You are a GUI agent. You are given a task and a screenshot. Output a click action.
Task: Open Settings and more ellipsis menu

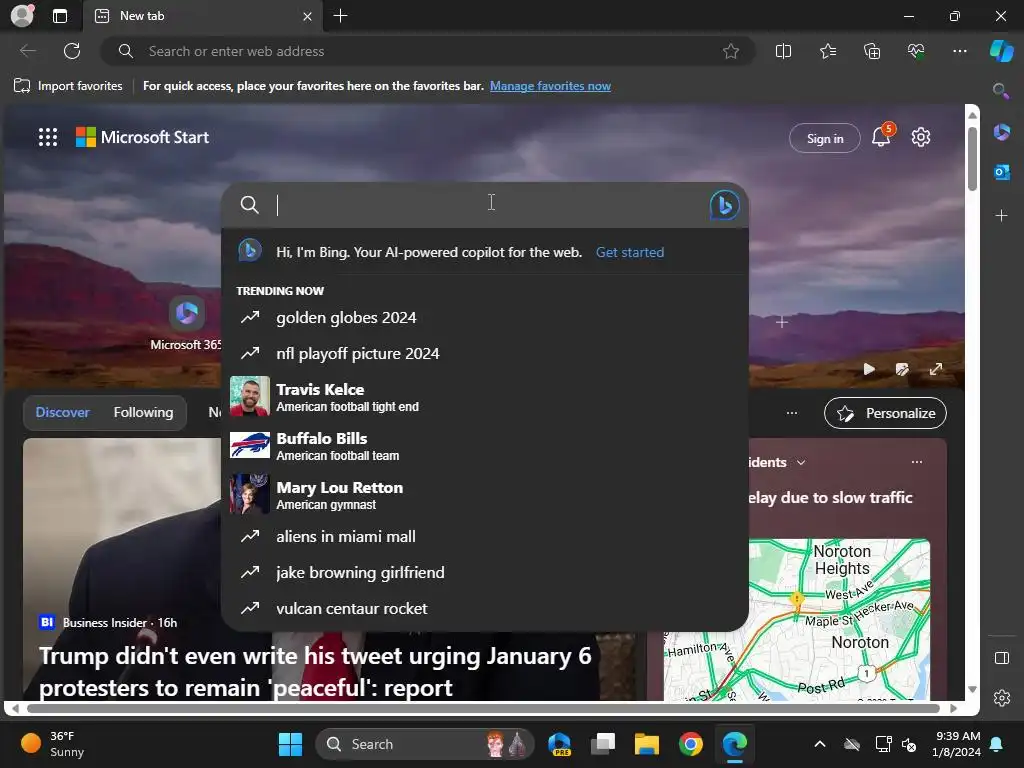[959, 51]
